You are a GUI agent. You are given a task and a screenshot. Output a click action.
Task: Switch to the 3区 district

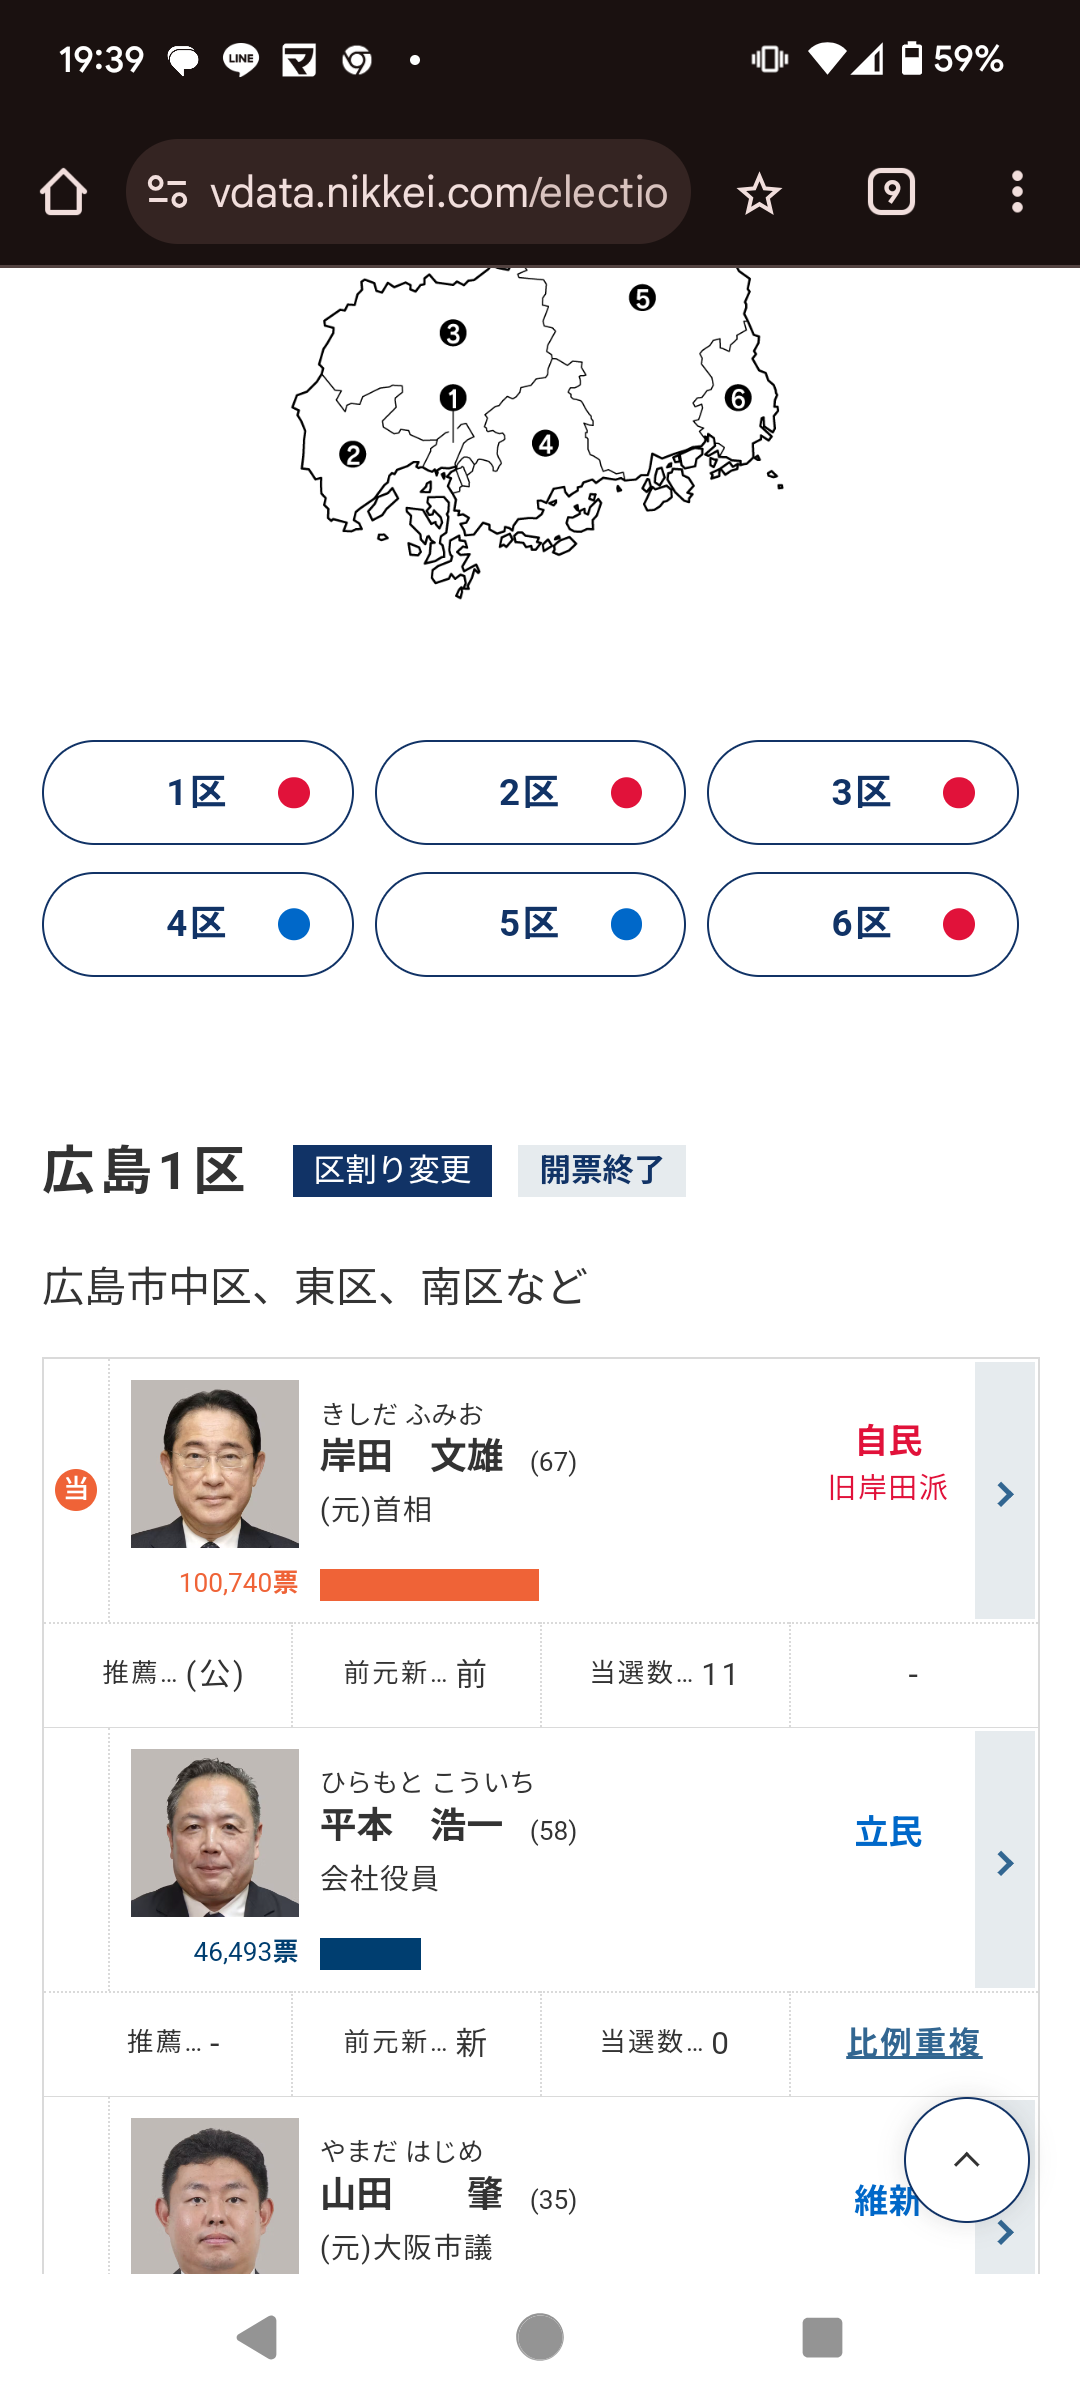[x=862, y=793]
